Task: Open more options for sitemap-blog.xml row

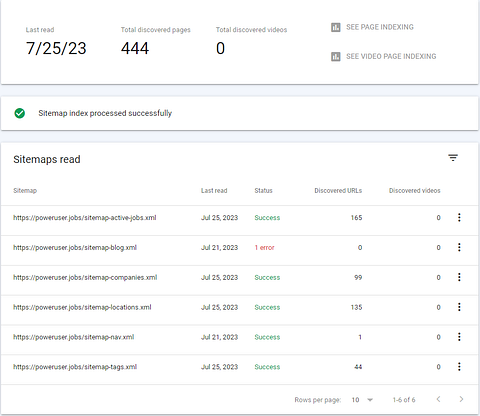Action: click(459, 247)
